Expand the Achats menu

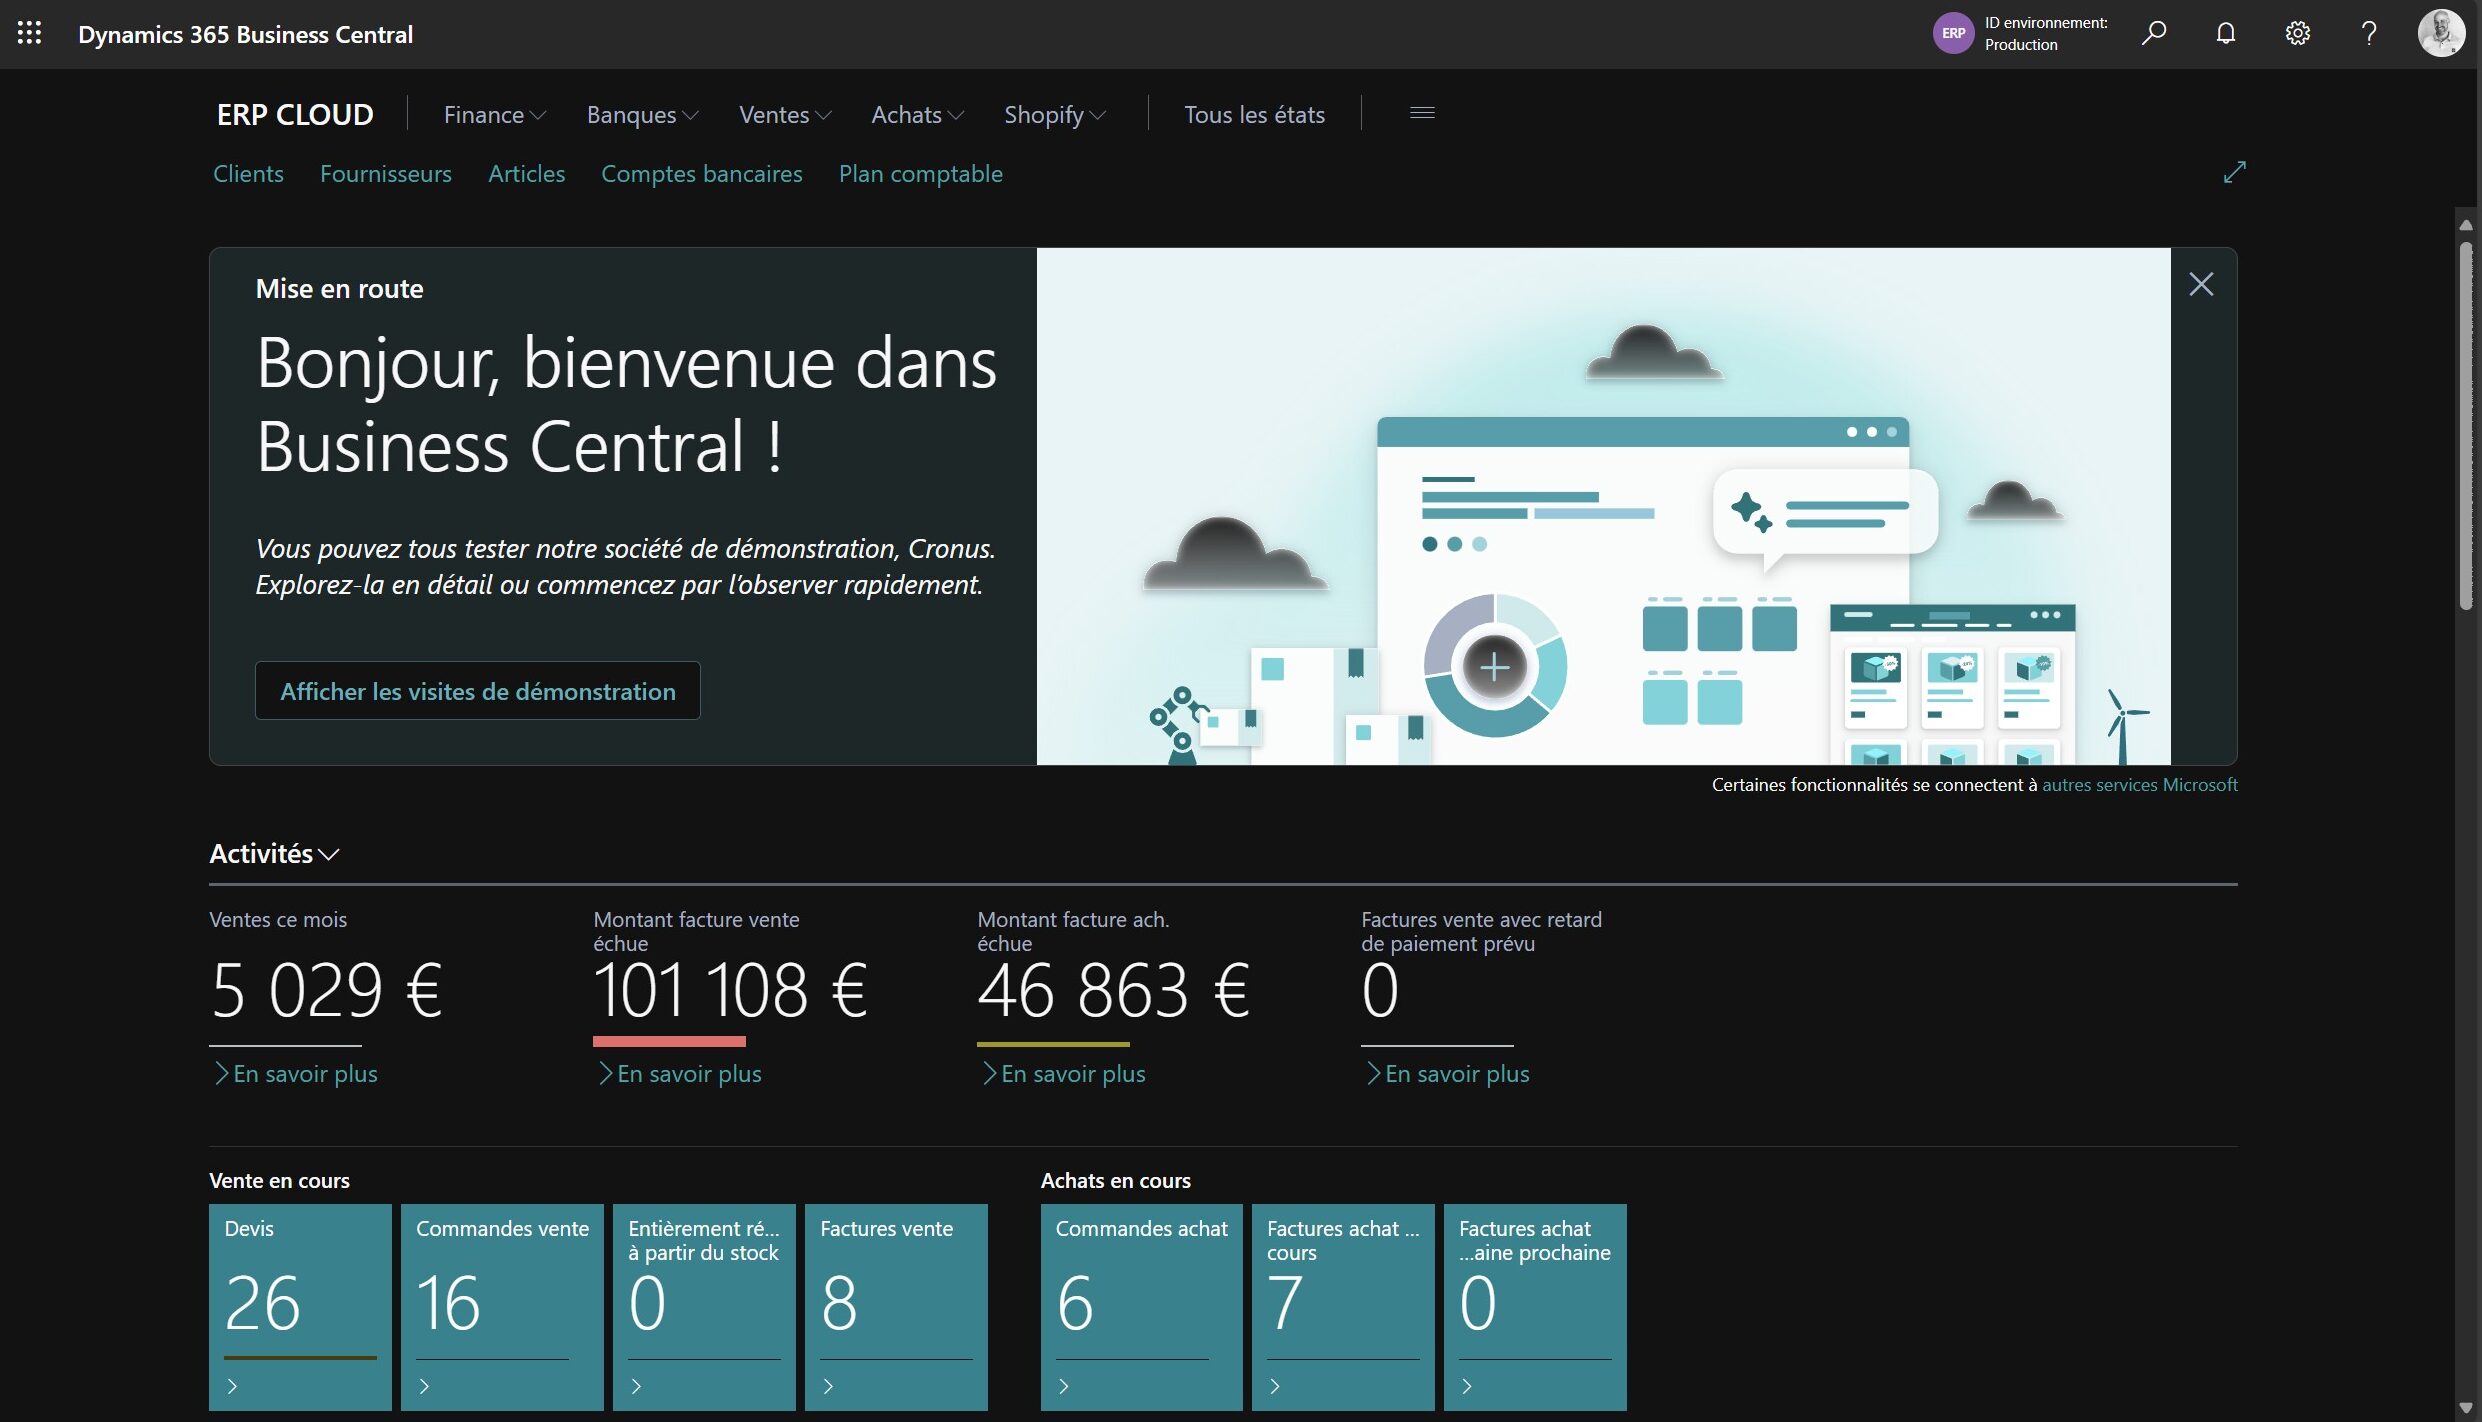coord(917,115)
